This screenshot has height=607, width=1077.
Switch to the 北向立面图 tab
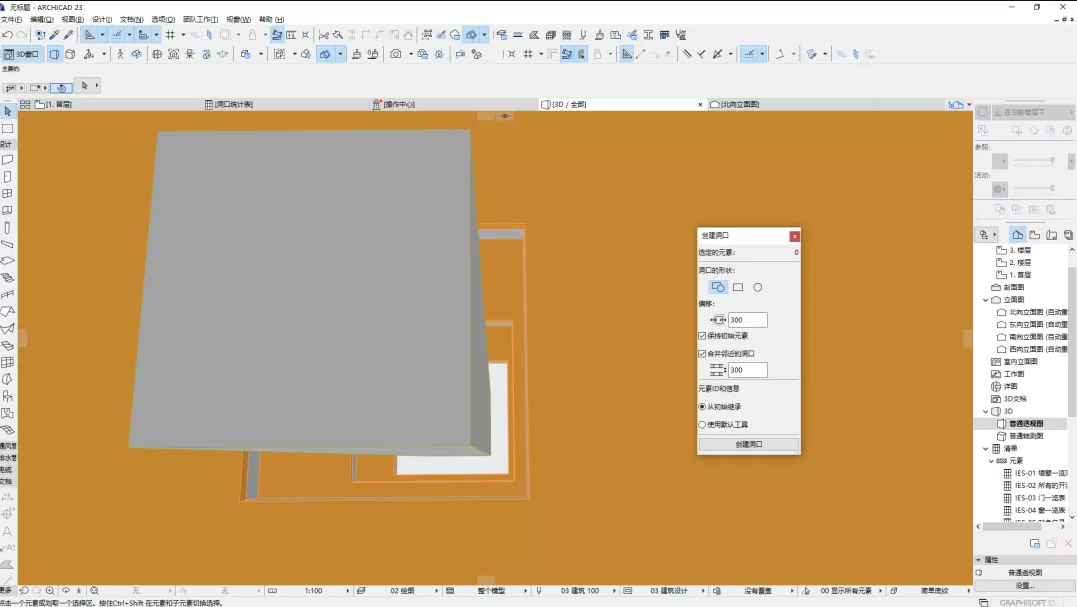[x=740, y=104]
